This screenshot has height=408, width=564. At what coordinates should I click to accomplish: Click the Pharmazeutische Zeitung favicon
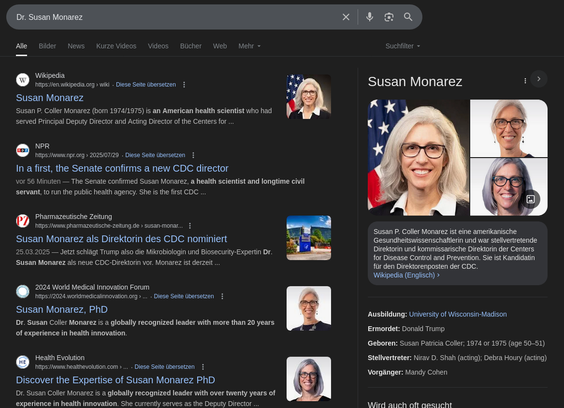click(22, 221)
